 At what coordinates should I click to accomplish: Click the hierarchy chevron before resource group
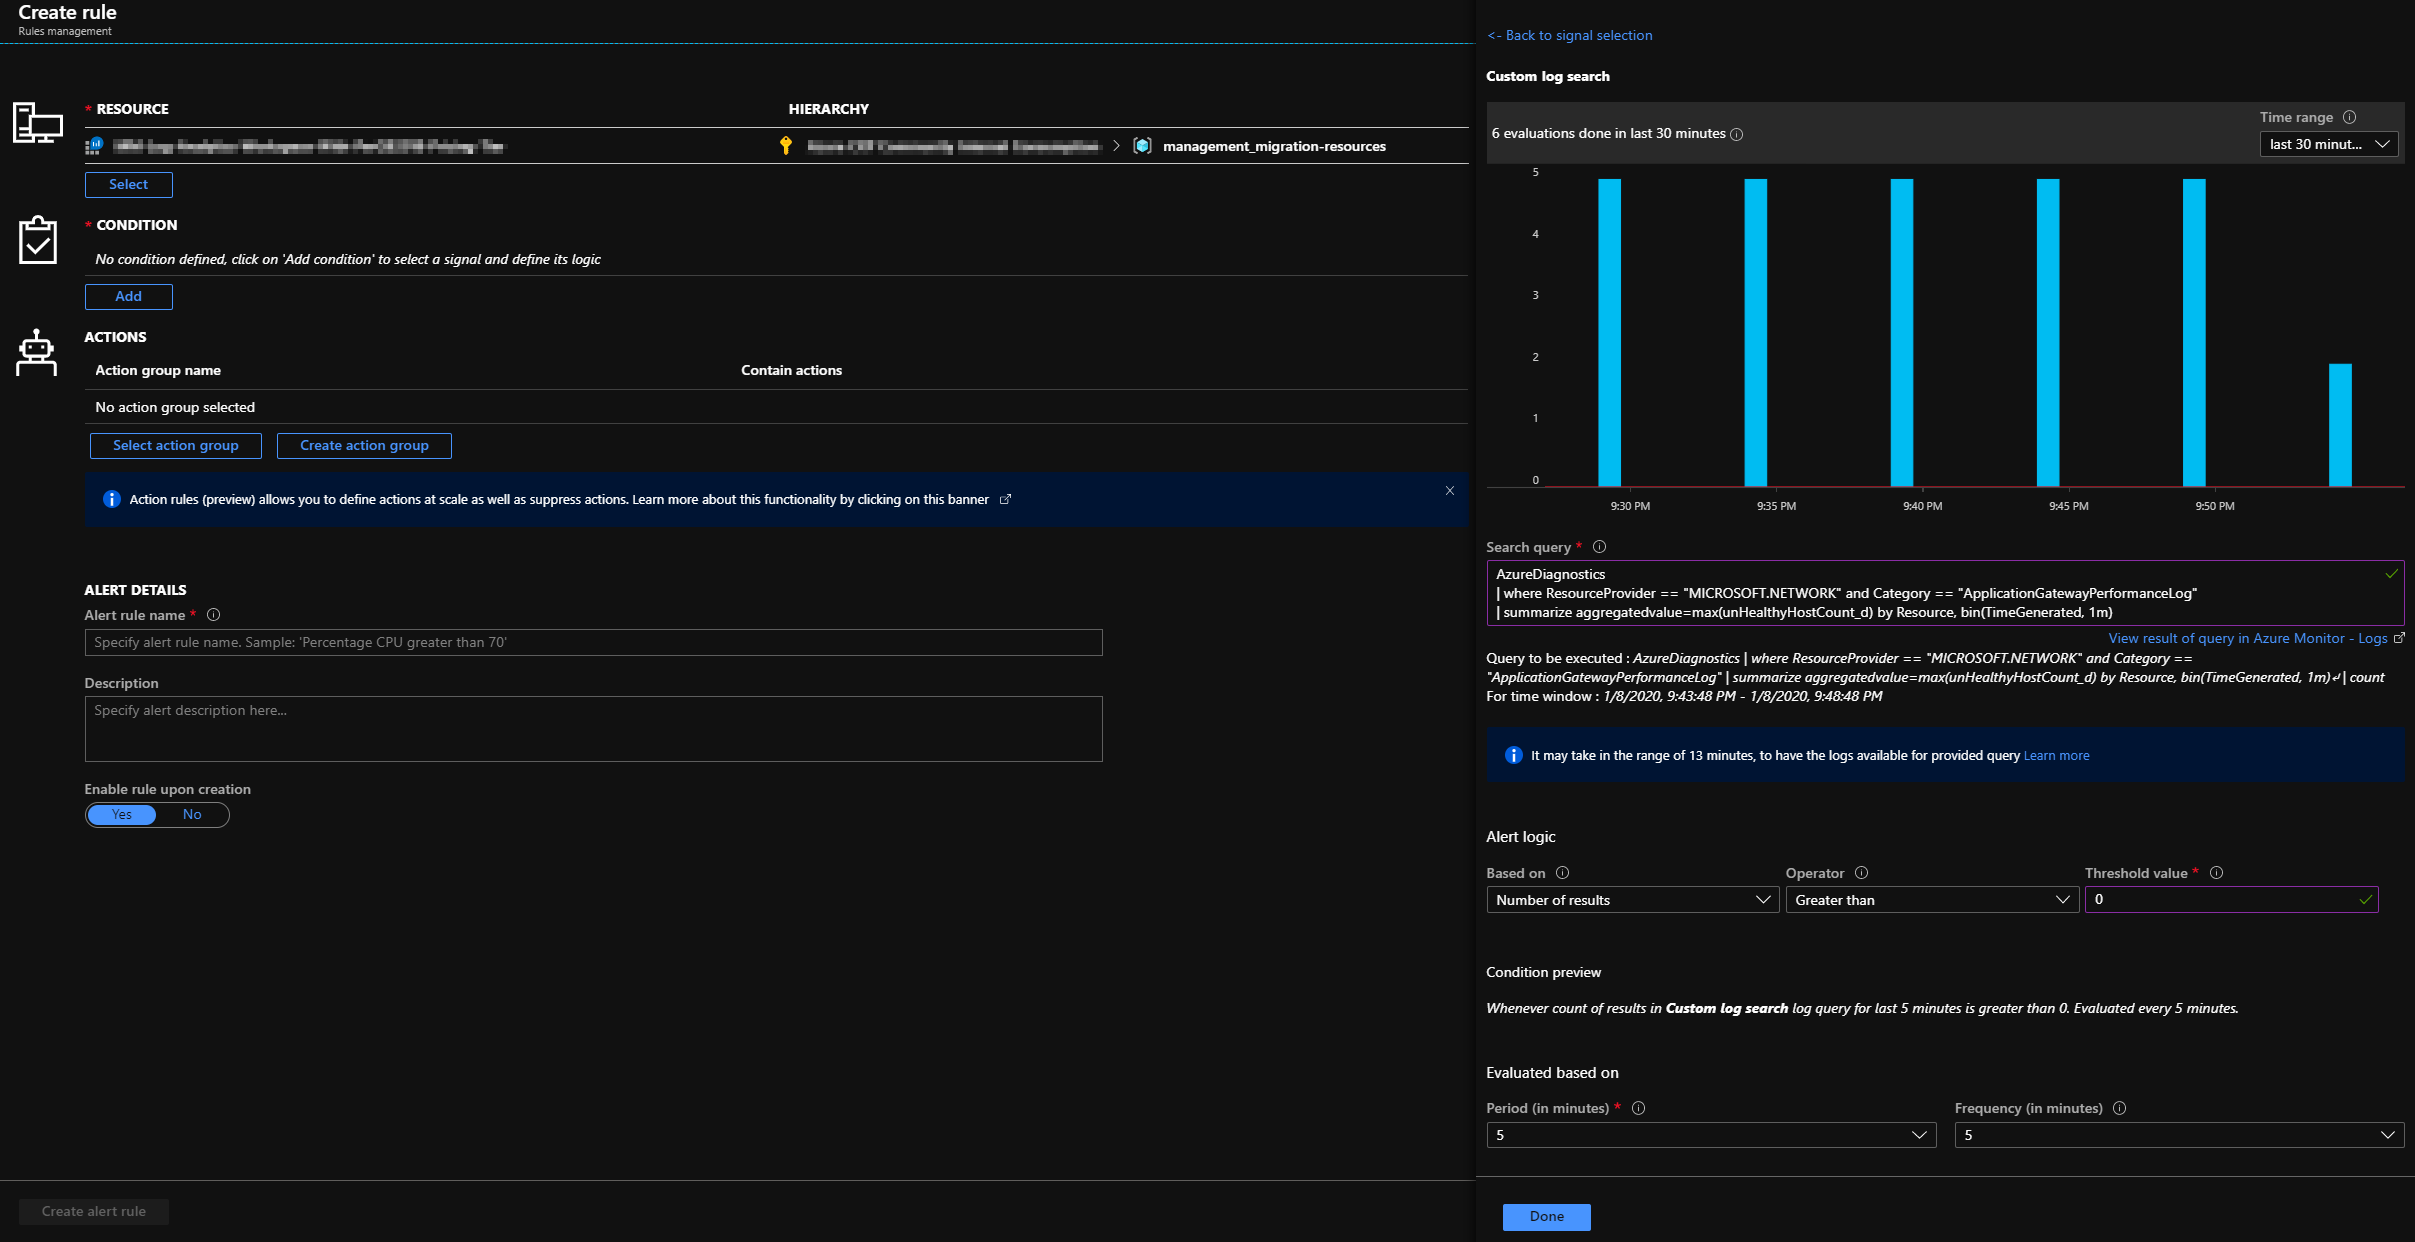(x=1116, y=146)
